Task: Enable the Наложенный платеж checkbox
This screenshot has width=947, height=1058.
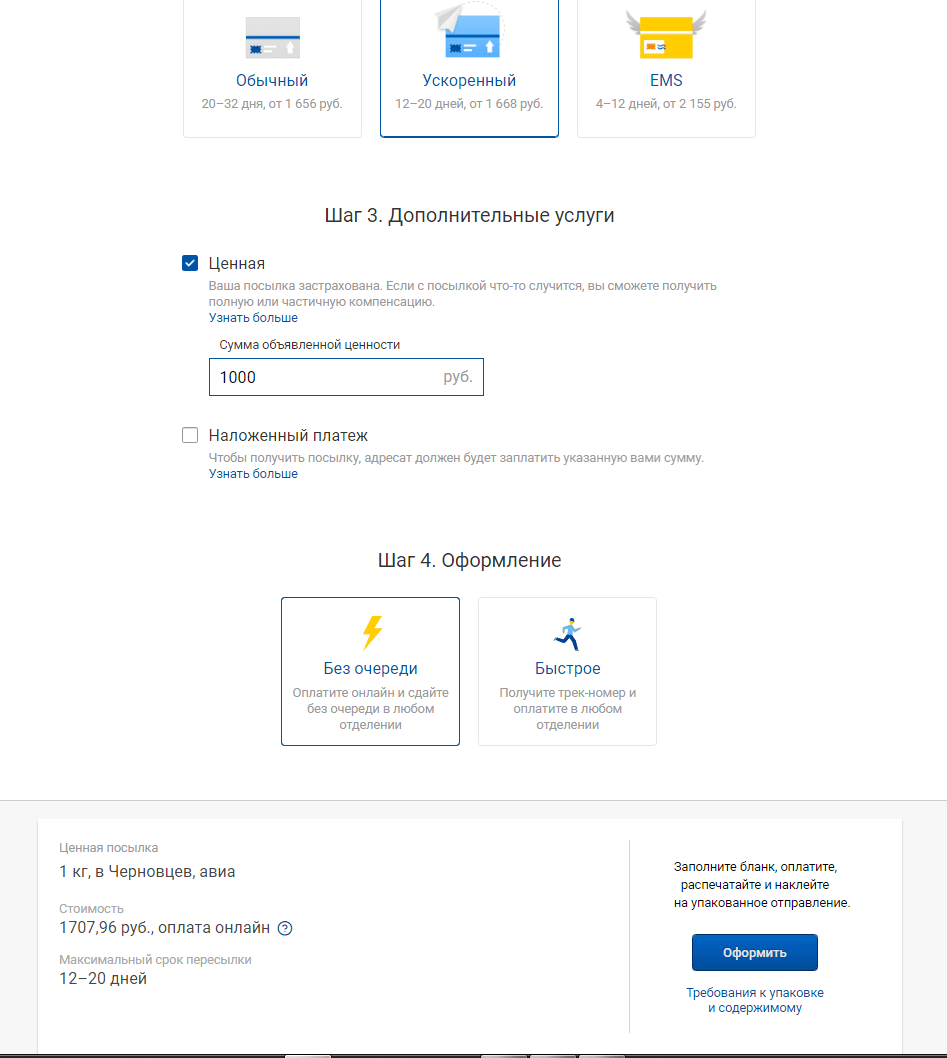Action: tap(190, 435)
